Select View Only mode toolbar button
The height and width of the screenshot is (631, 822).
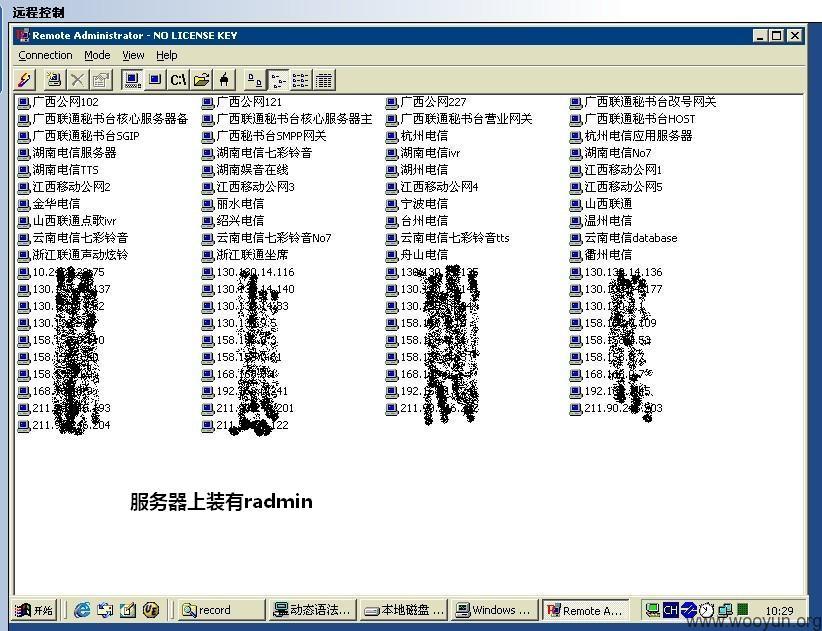(155, 80)
